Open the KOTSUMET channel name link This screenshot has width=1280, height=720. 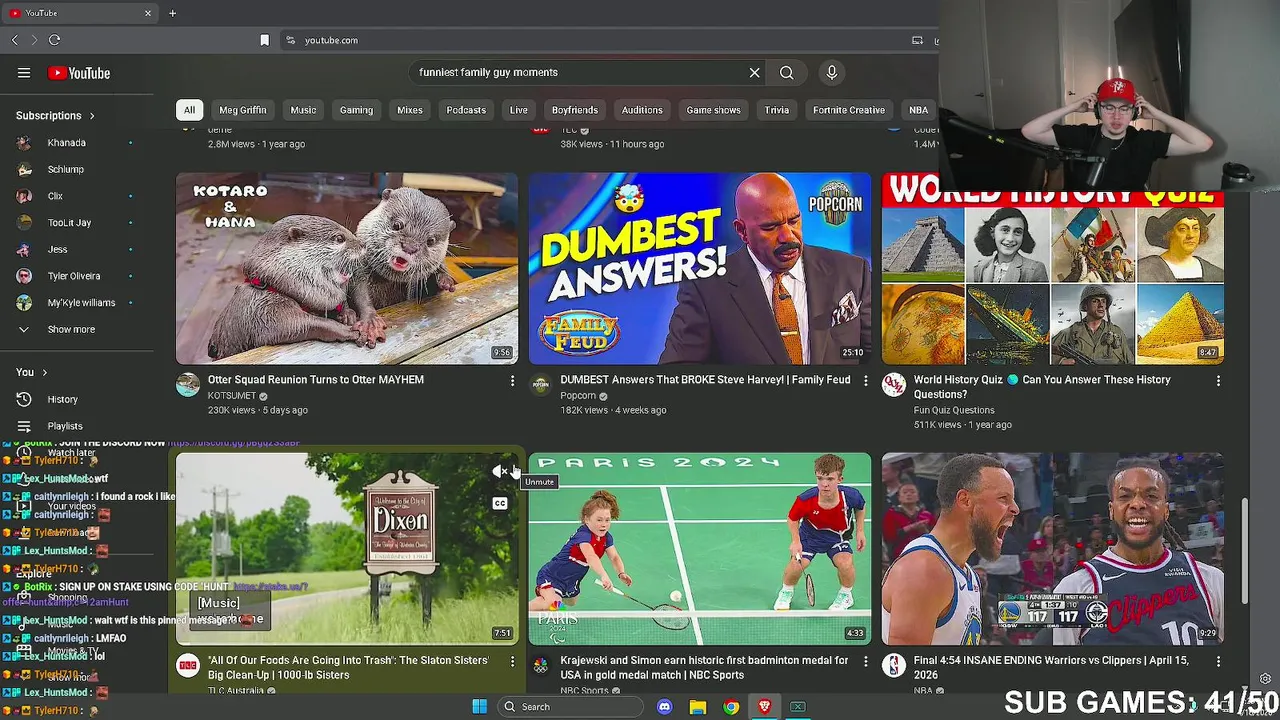coord(231,396)
